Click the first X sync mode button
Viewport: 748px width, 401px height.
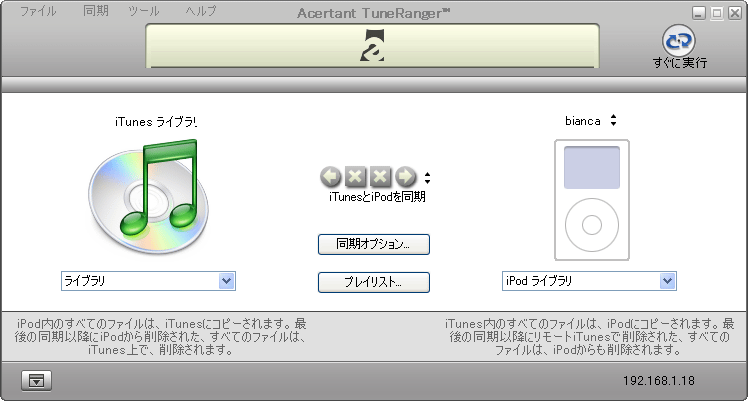(x=355, y=176)
